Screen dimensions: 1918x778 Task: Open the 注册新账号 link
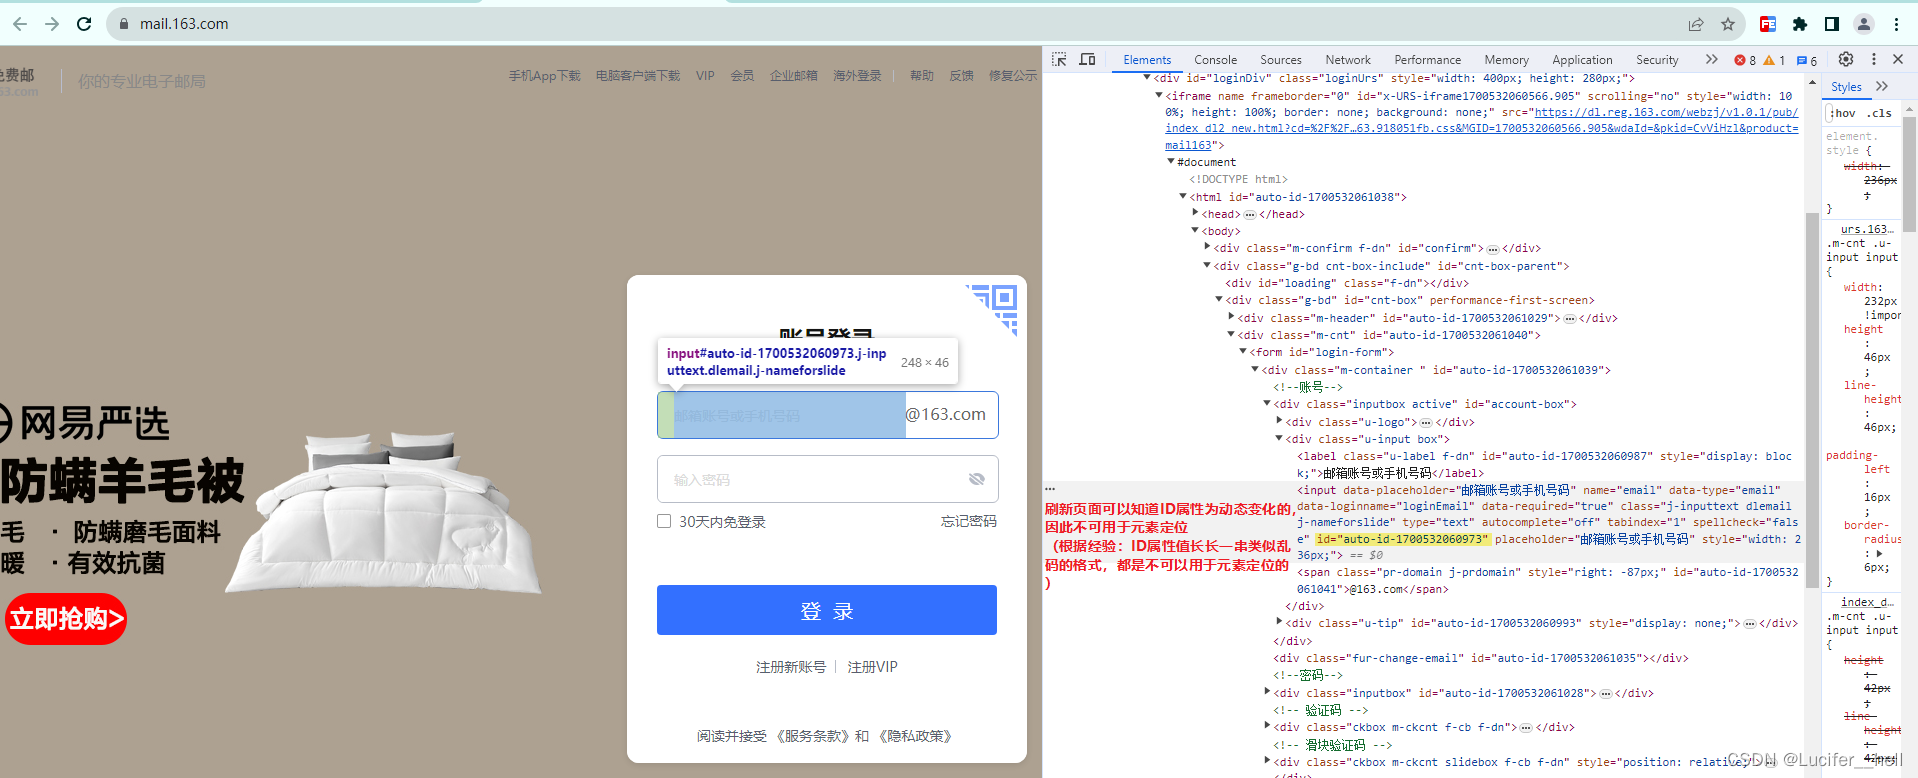[x=791, y=667]
